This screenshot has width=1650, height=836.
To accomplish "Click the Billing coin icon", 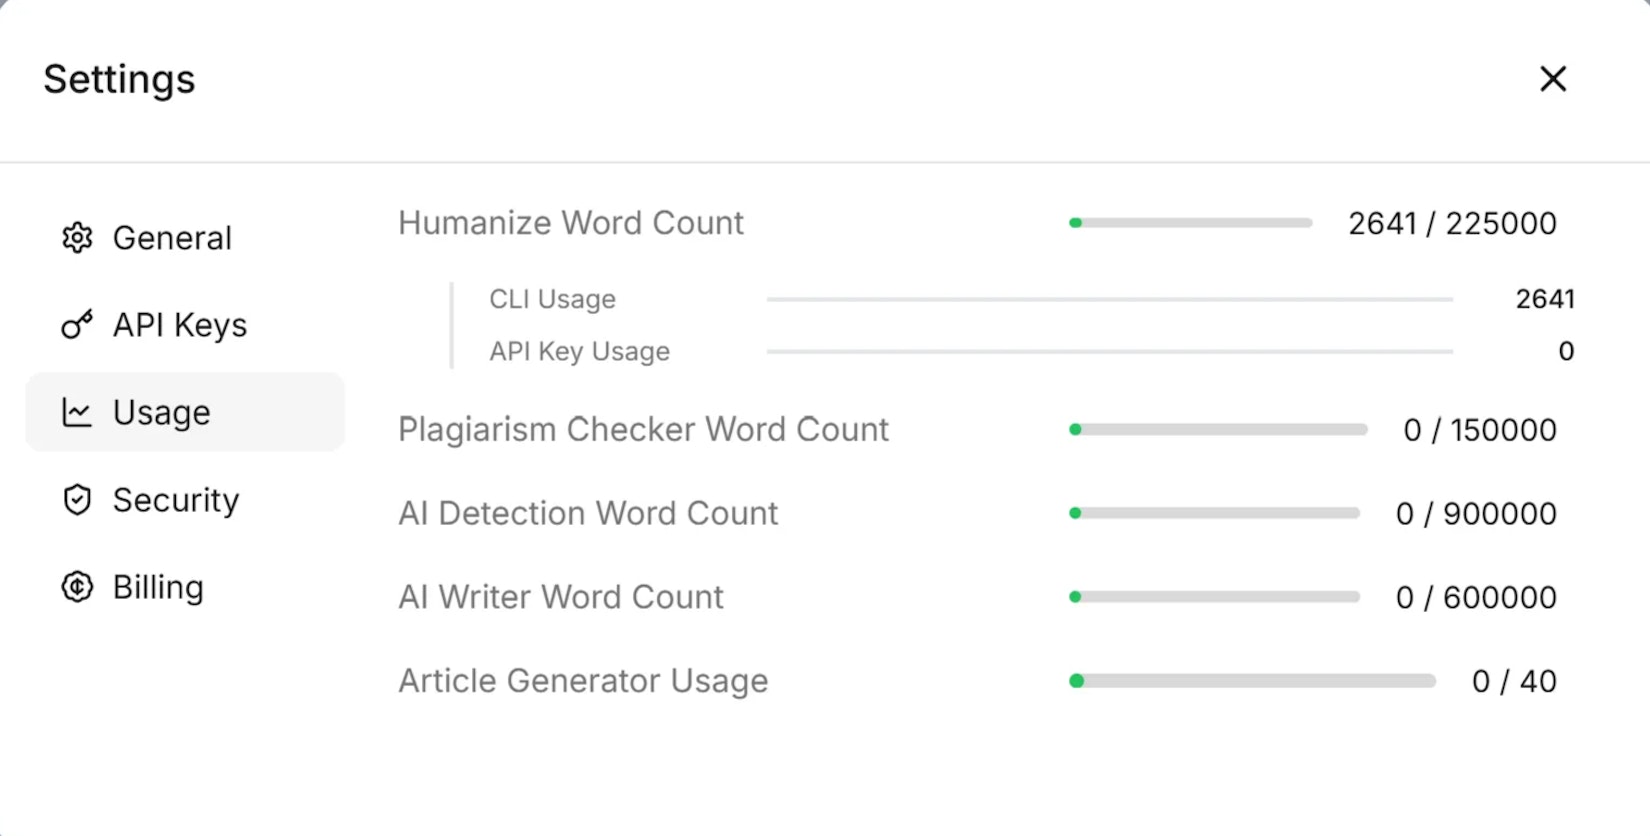I will click(x=77, y=587).
